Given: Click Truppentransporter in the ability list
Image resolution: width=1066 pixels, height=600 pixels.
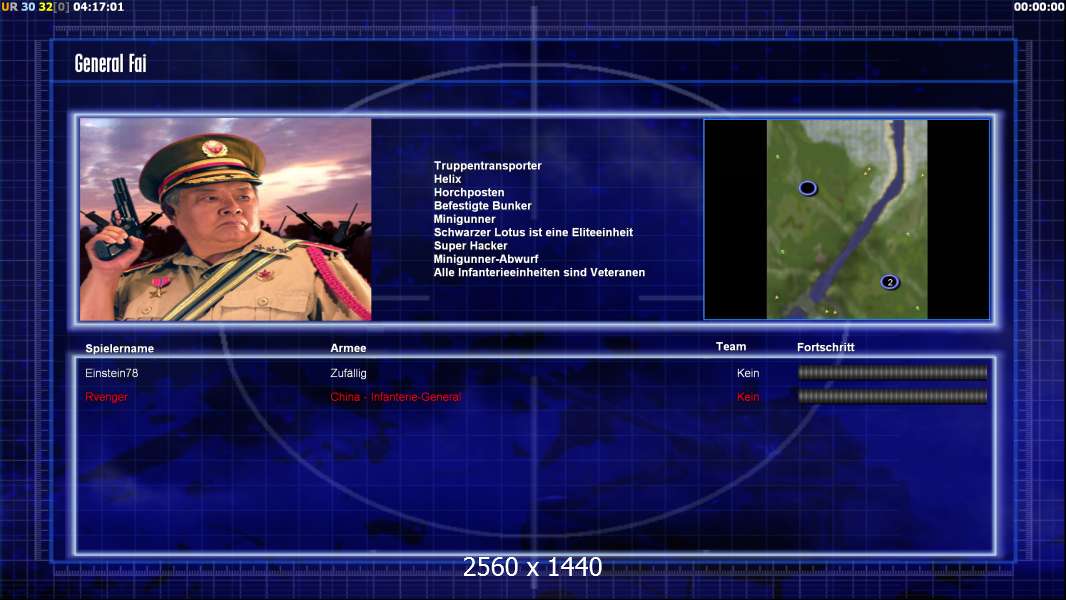Looking at the screenshot, I should point(487,165).
